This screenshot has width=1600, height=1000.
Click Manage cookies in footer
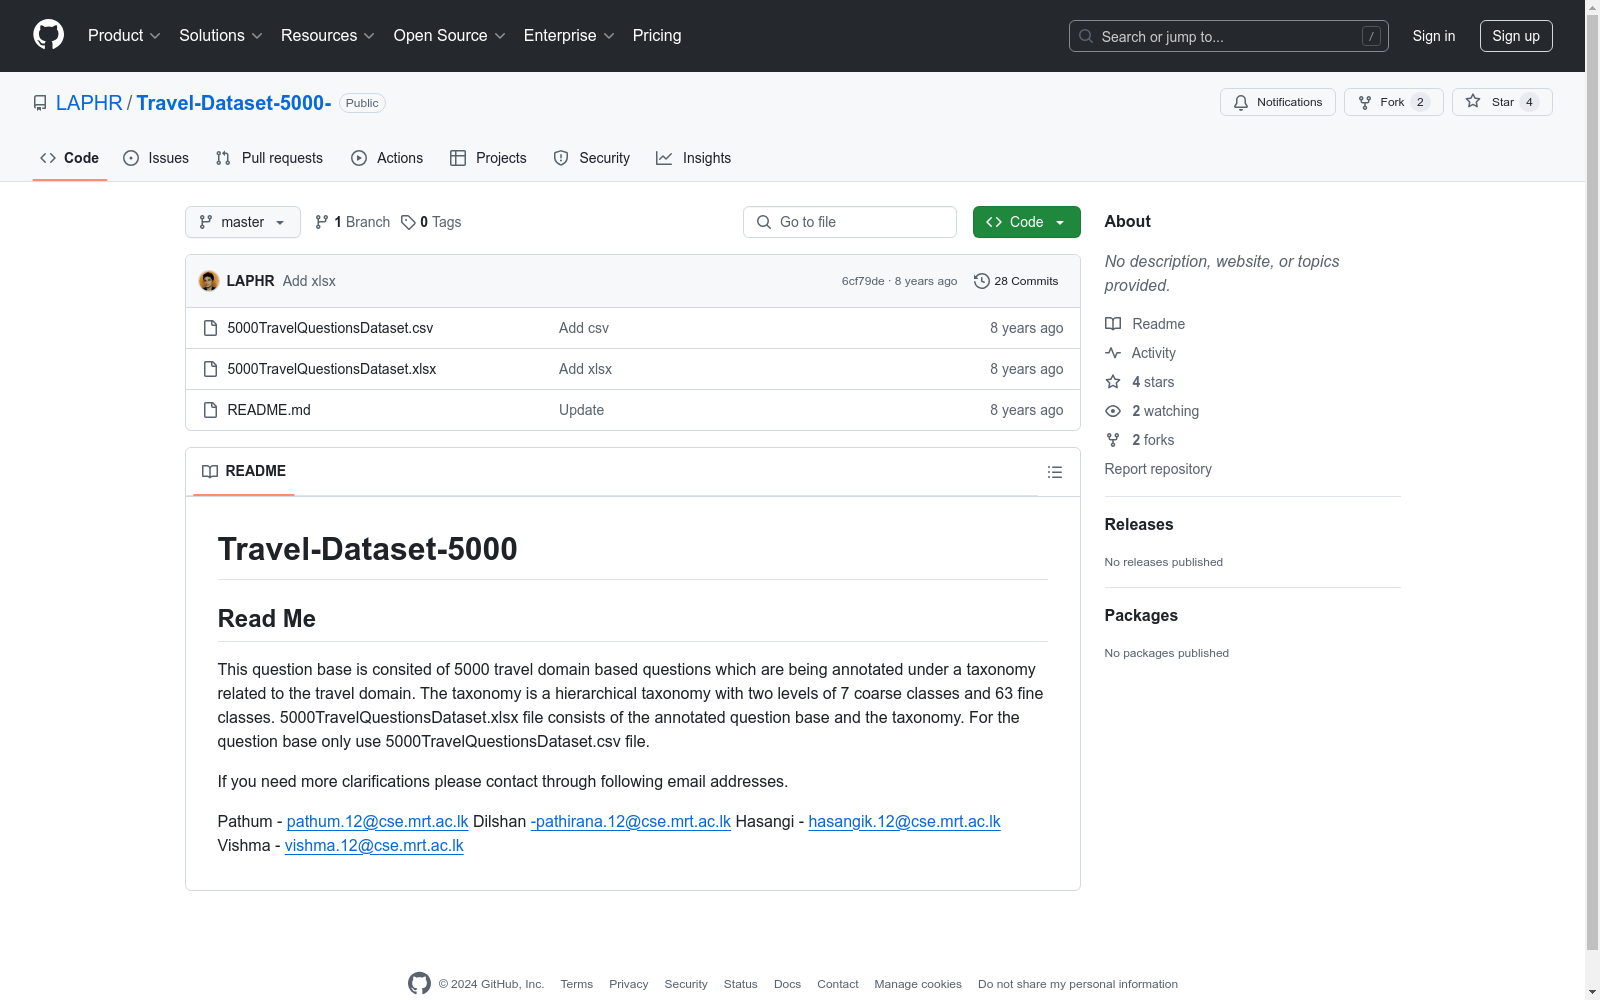(918, 984)
